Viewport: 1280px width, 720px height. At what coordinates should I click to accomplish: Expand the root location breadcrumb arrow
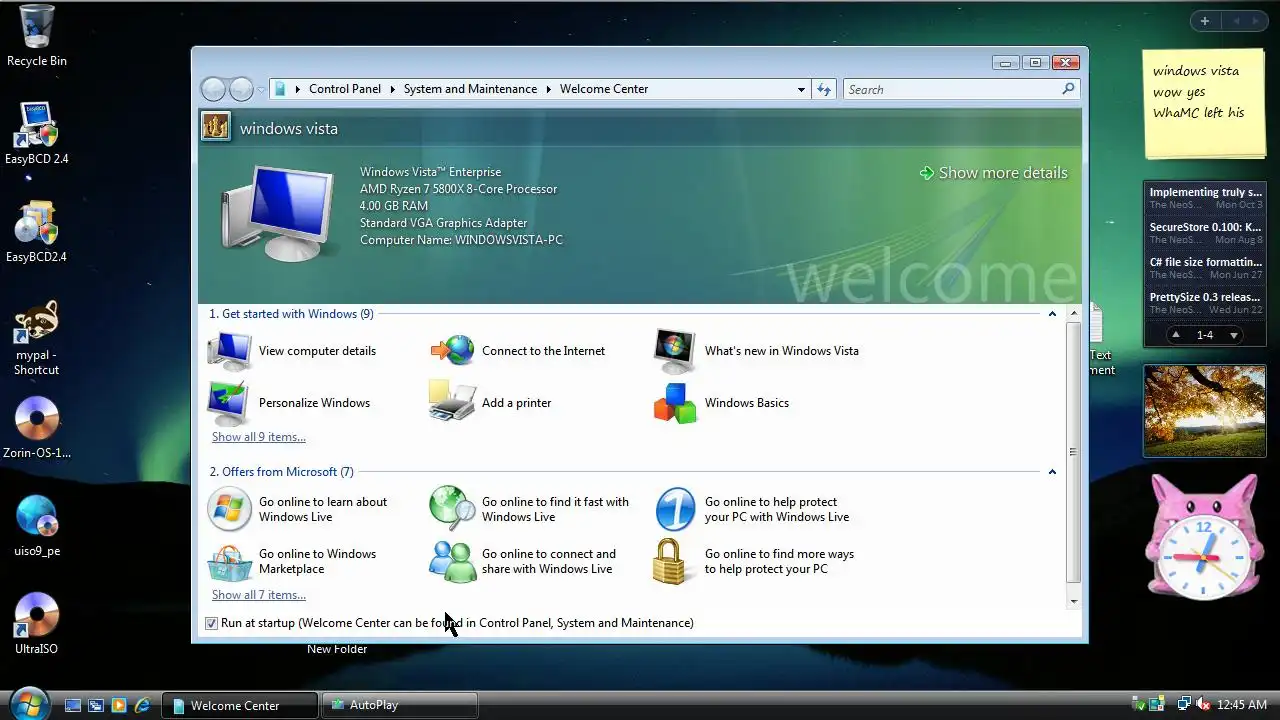click(x=297, y=89)
